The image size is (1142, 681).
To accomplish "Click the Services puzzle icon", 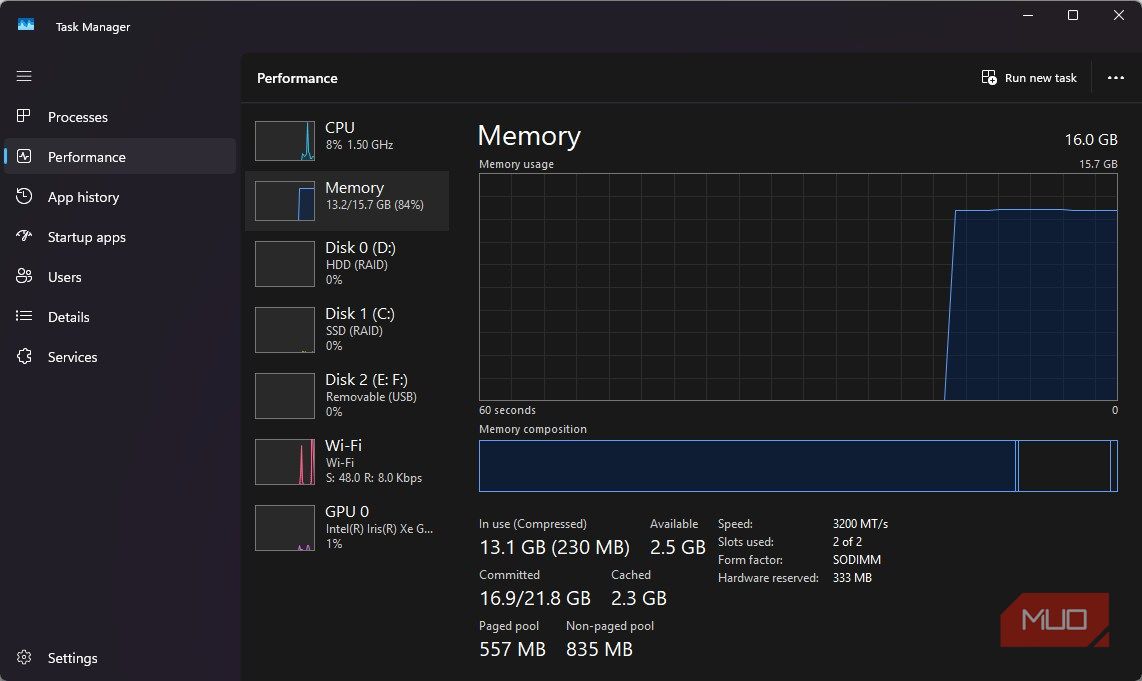I will [x=24, y=356].
